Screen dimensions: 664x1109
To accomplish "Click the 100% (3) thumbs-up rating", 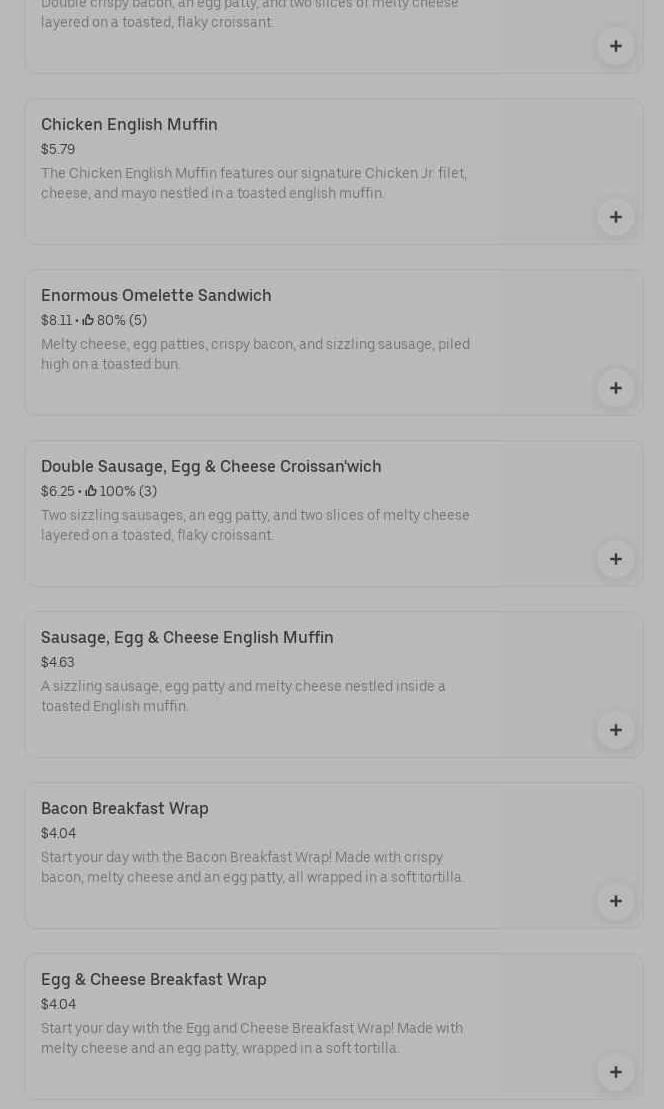I will 121,492.
